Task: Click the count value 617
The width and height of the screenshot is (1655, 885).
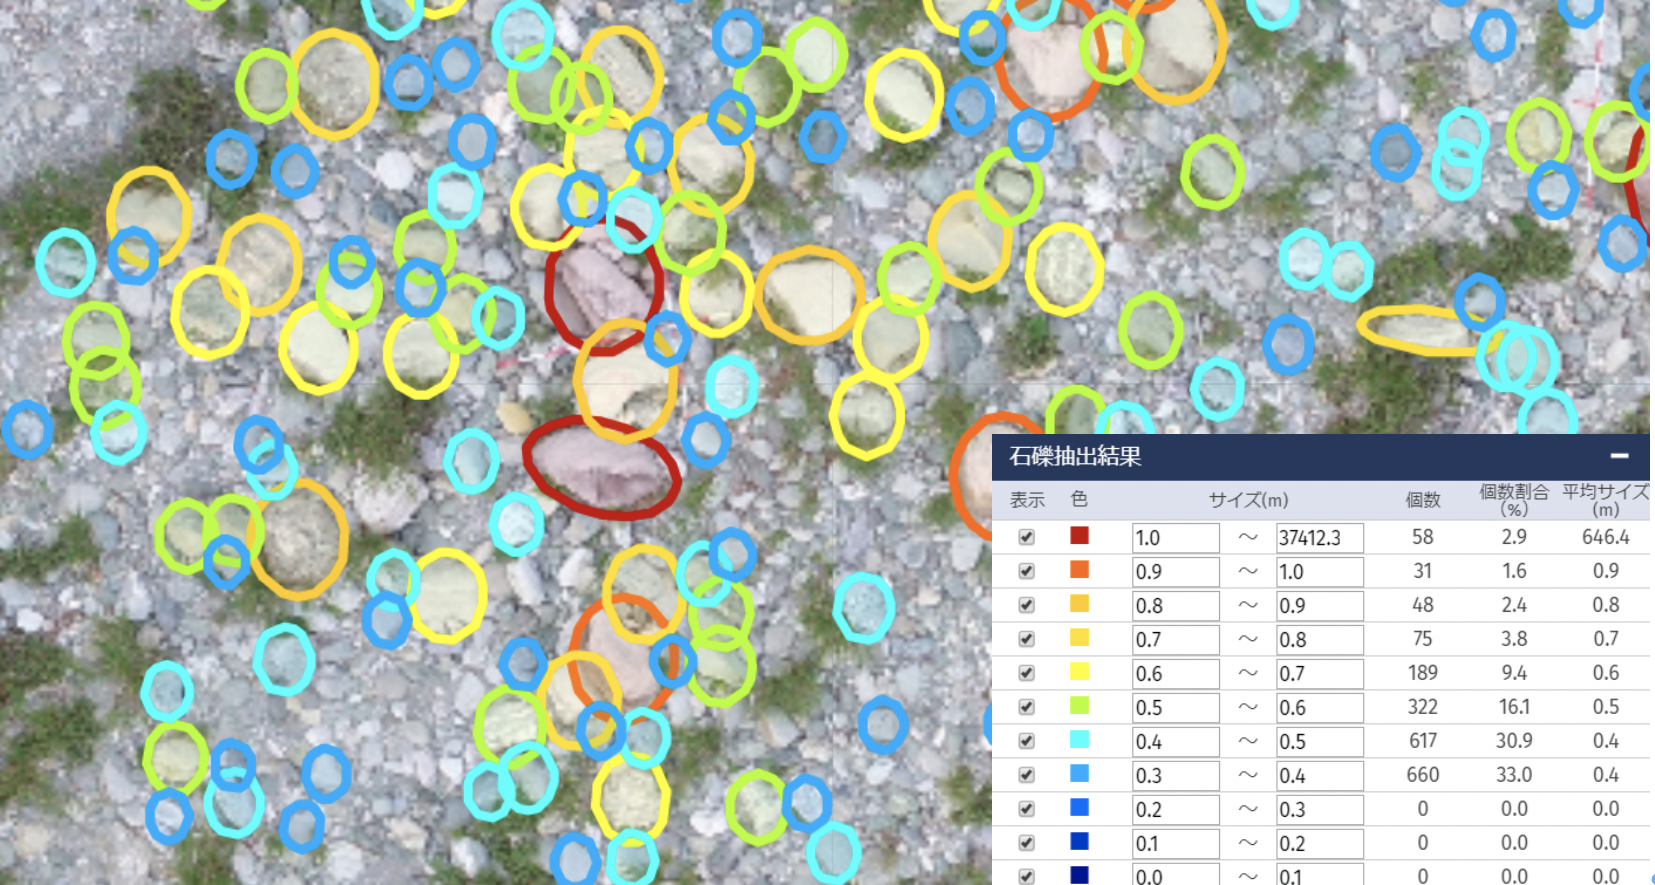Action: pos(1423,741)
